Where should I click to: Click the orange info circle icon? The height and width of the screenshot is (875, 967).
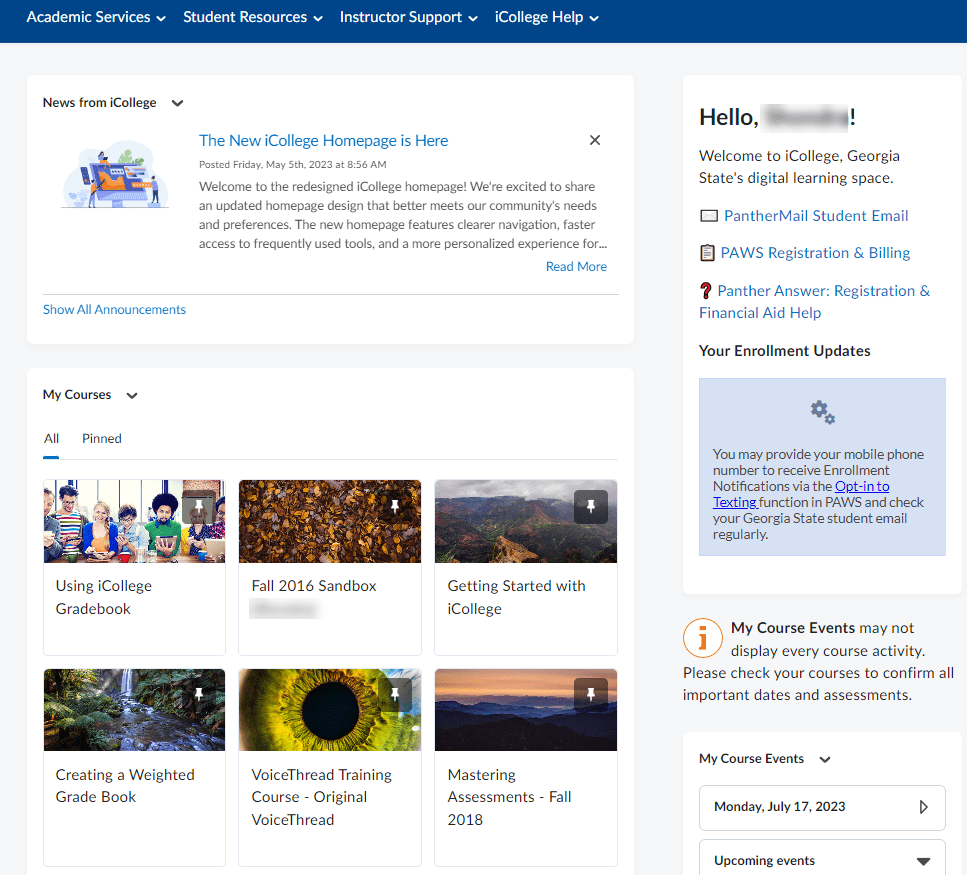coord(702,638)
